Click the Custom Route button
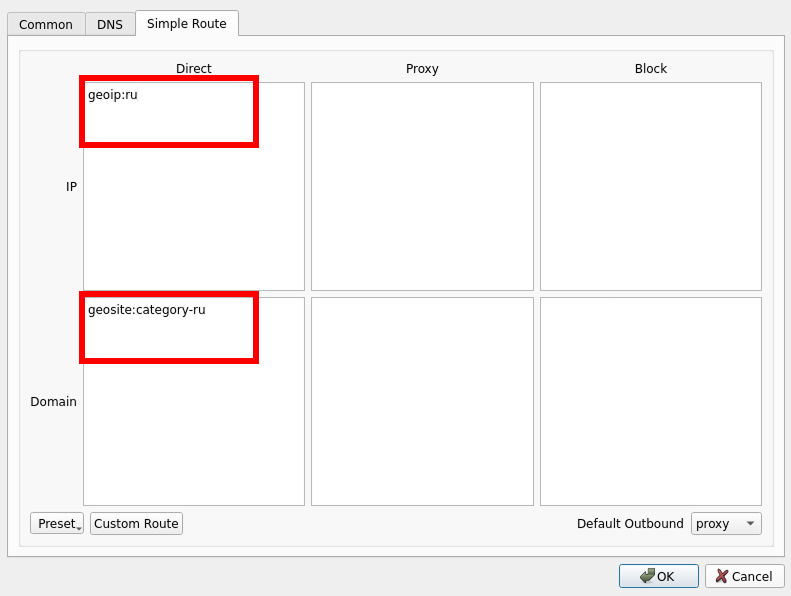This screenshot has width=791, height=596. pos(136,524)
